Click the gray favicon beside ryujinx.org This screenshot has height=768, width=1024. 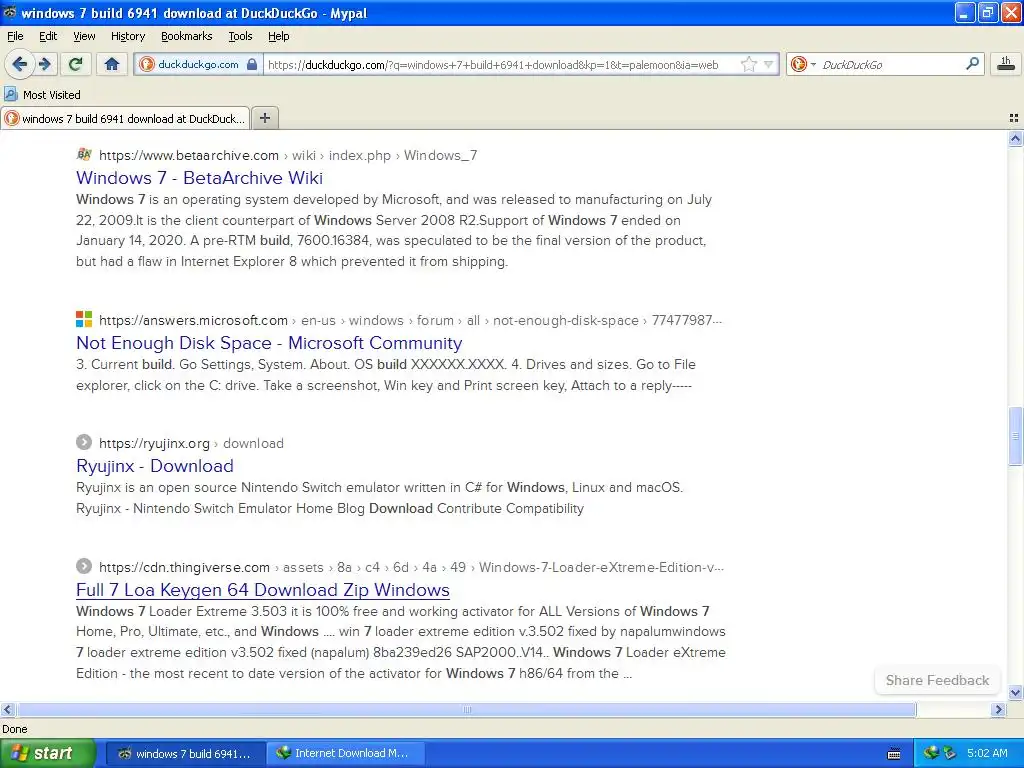84,442
